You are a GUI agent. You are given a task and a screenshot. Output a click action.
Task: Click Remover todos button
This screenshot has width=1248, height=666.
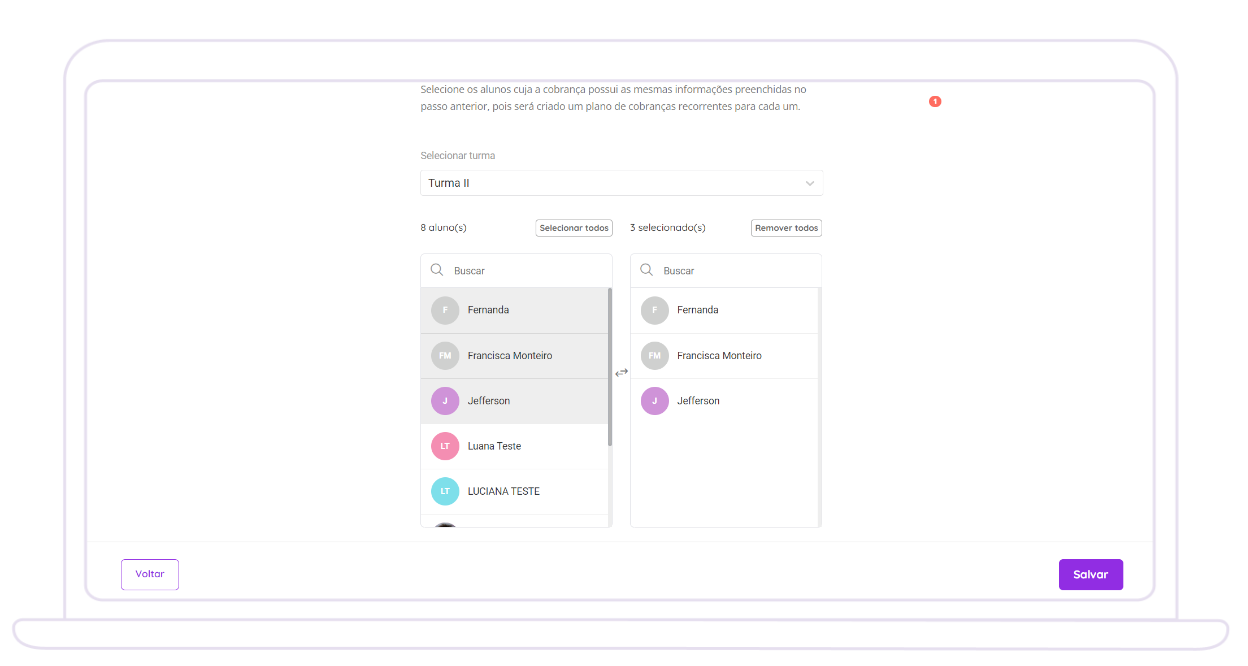click(786, 228)
